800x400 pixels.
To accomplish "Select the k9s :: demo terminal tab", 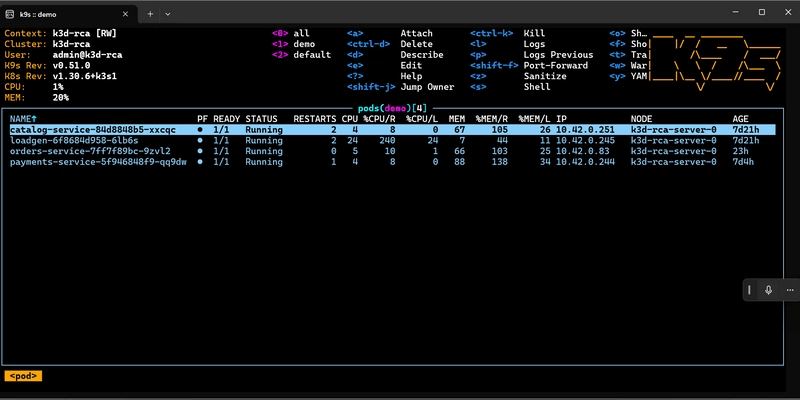I will (69, 14).
